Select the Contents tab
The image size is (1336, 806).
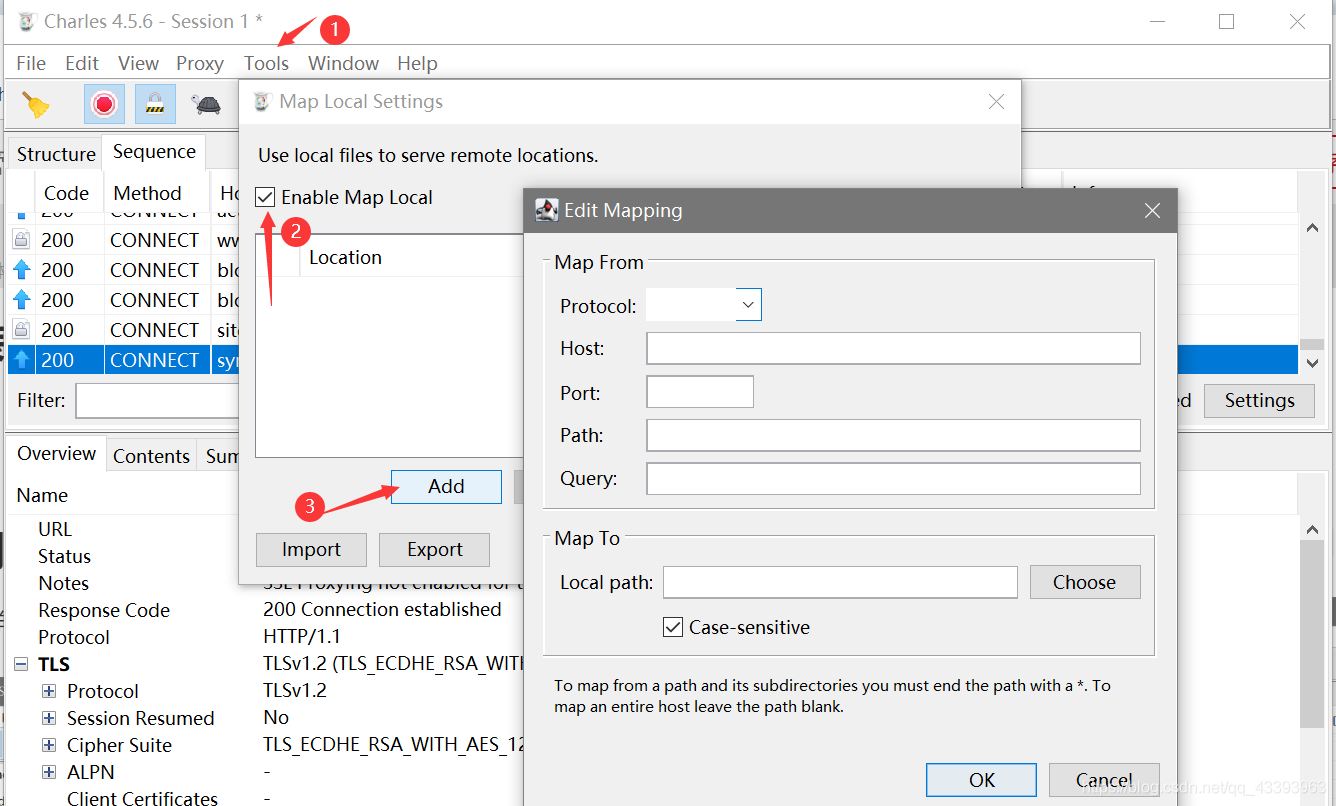(151, 456)
